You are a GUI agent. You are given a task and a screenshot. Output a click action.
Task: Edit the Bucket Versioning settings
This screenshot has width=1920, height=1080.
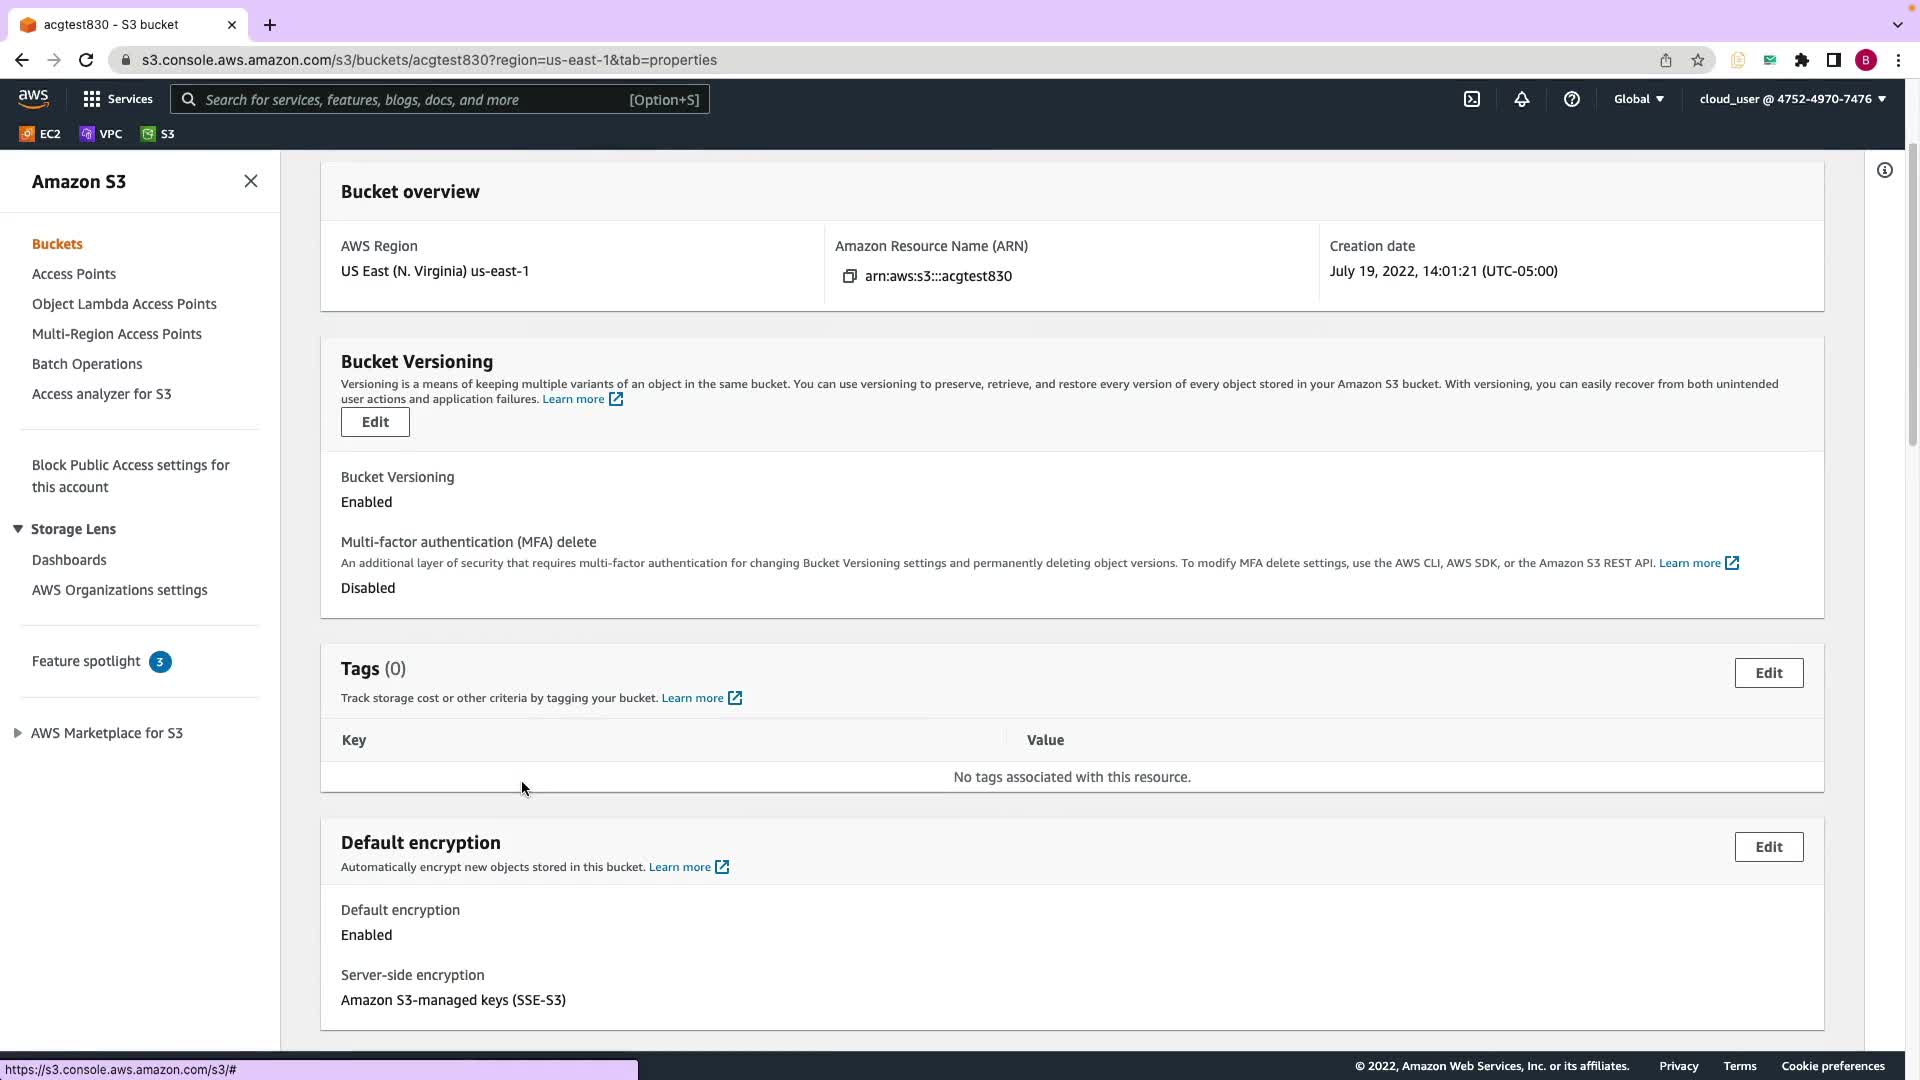[x=375, y=422]
